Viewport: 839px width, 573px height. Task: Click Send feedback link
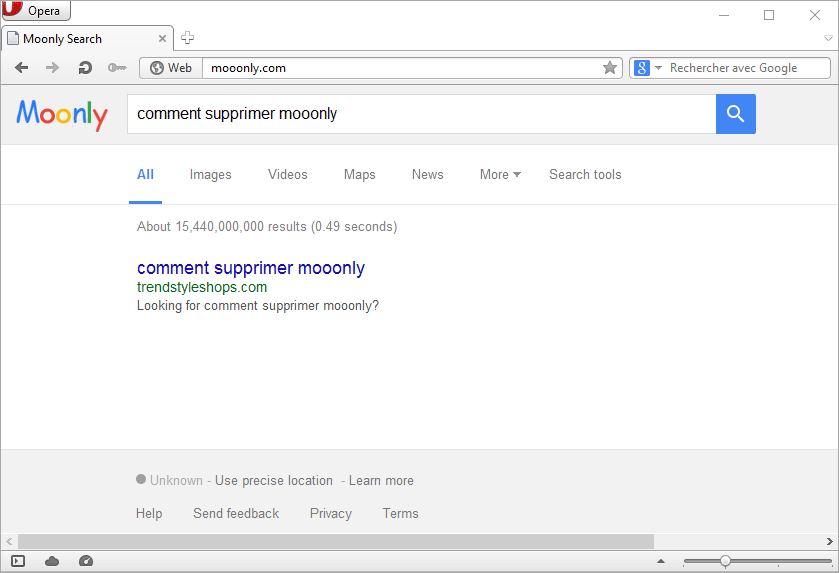[x=236, y=514]
